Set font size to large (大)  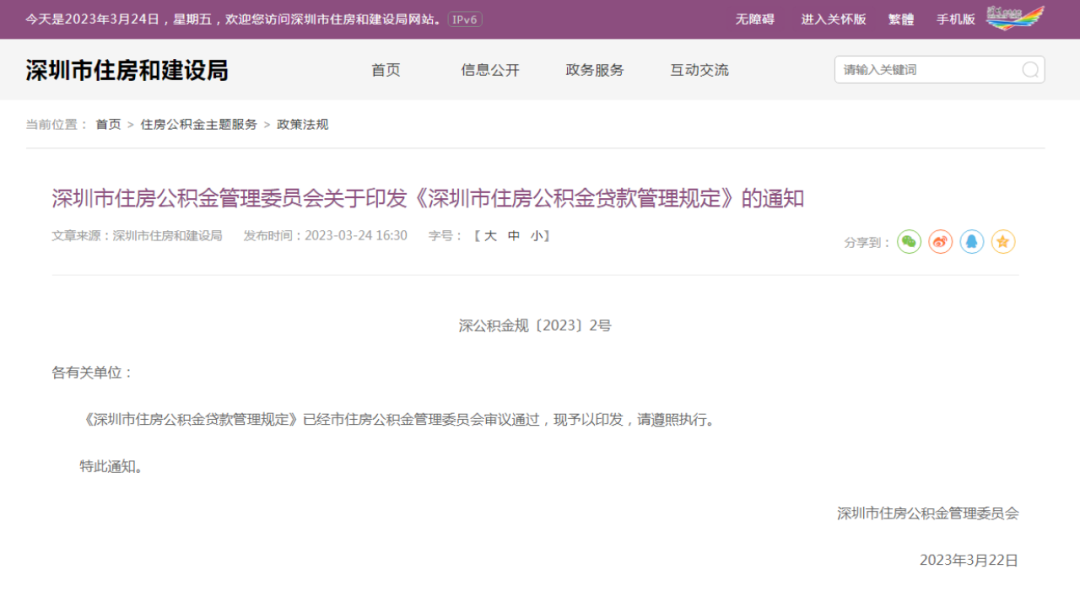coord(490,236)
